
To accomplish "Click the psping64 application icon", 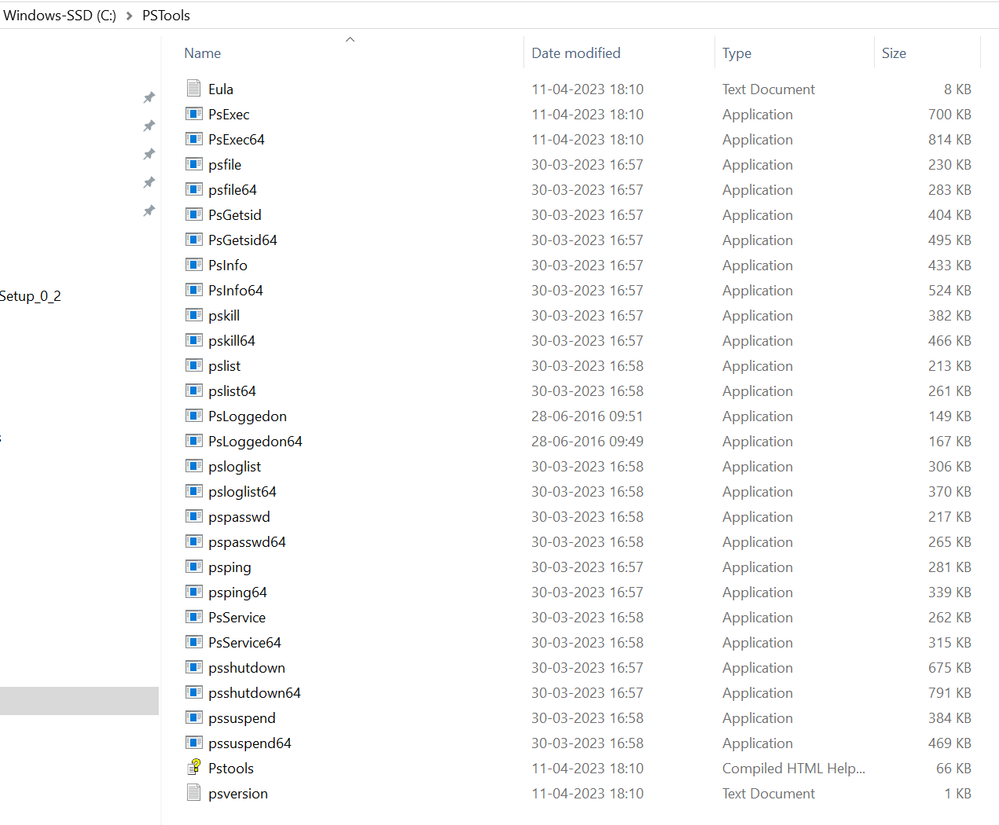I will tap(194, 592).
